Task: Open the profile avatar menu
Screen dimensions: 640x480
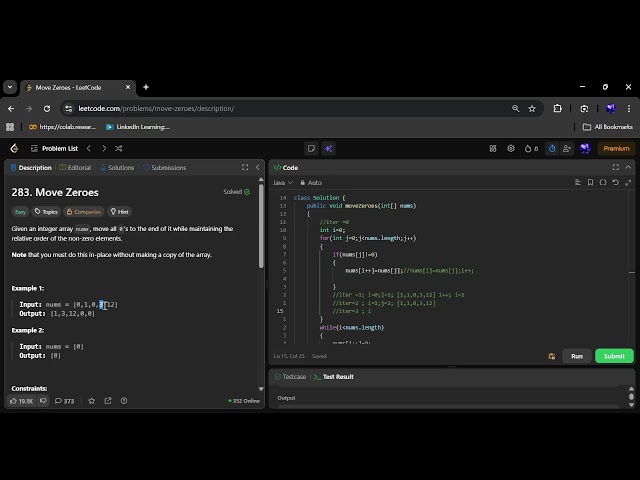Action: coord(585,149)
